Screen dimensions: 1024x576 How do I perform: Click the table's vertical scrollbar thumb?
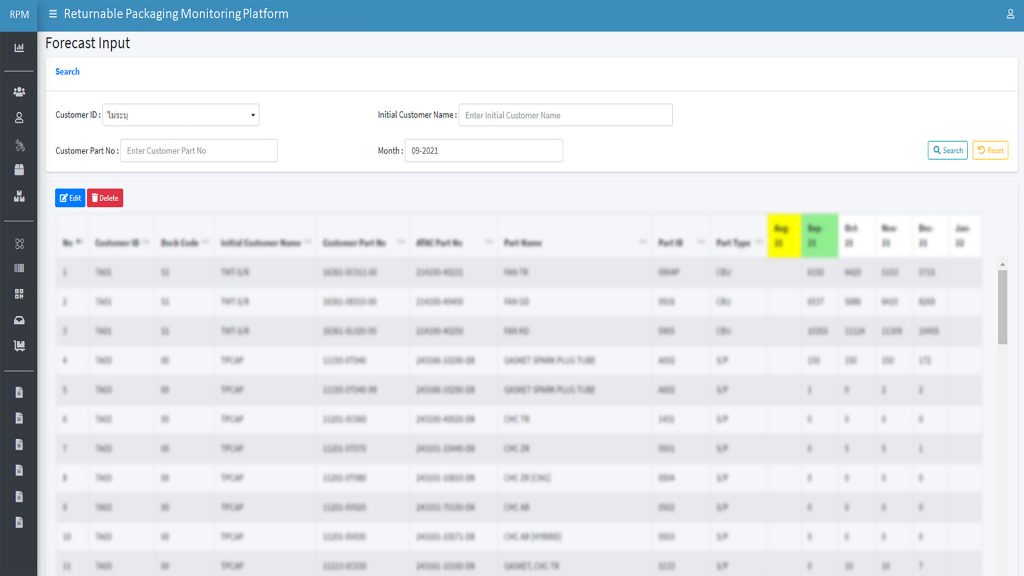(1002, 307)
